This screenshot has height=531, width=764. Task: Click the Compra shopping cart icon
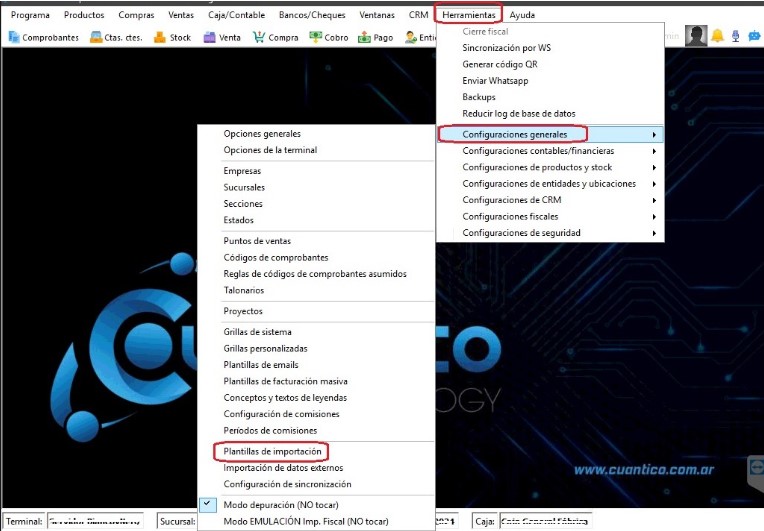[276, 37]
